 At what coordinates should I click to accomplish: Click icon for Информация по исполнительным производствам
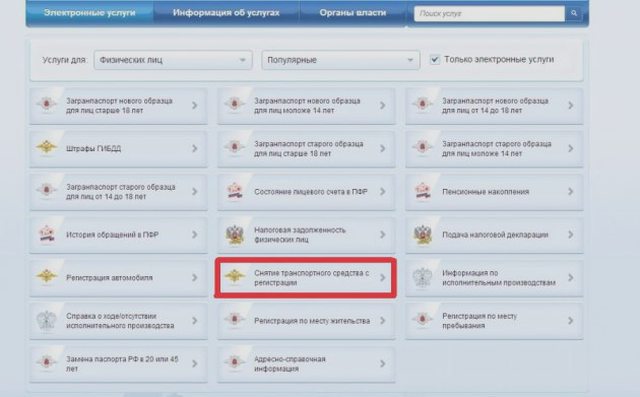point(422,277)
